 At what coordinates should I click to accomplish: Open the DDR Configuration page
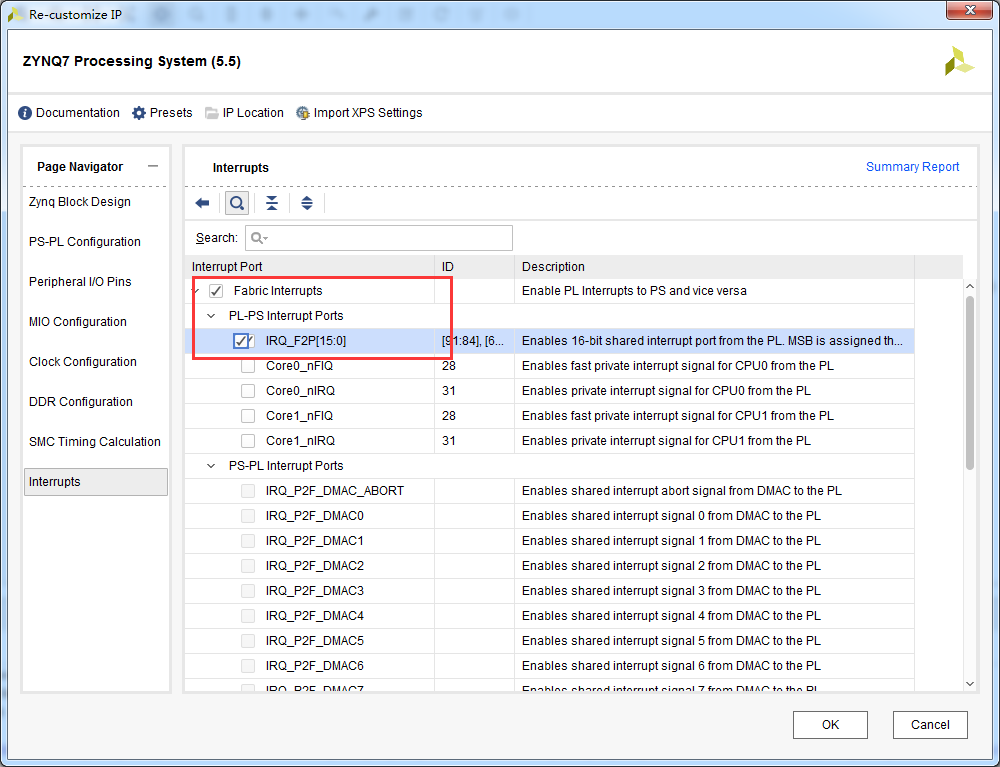coord(81,402)
